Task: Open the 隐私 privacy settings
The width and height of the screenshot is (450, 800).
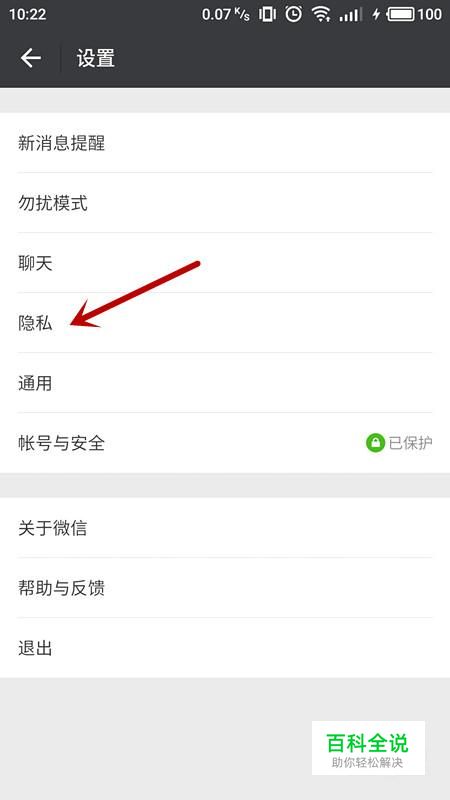Action: coord(225,323)
